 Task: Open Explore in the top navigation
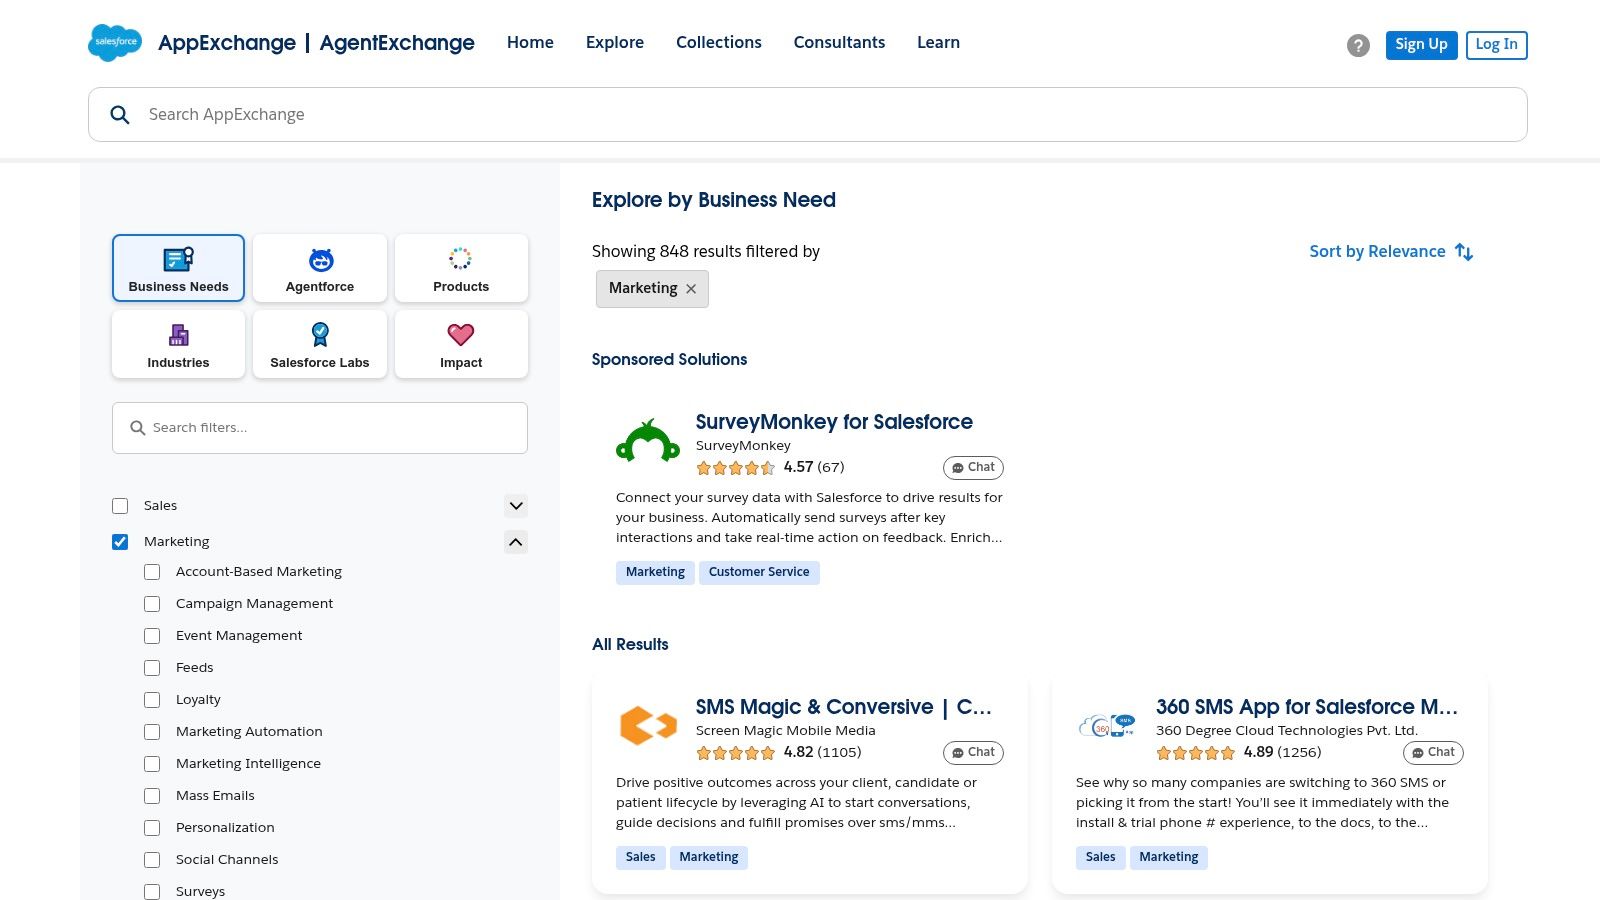[615, 43]
